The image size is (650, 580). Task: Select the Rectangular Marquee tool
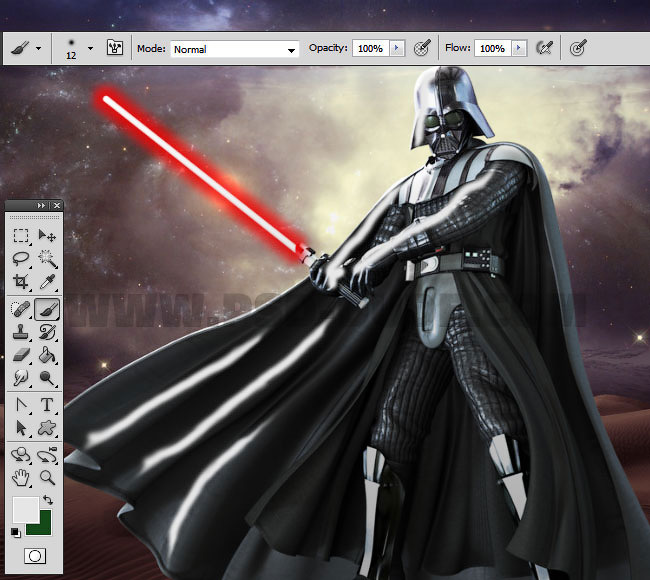[x=20, y=235]
